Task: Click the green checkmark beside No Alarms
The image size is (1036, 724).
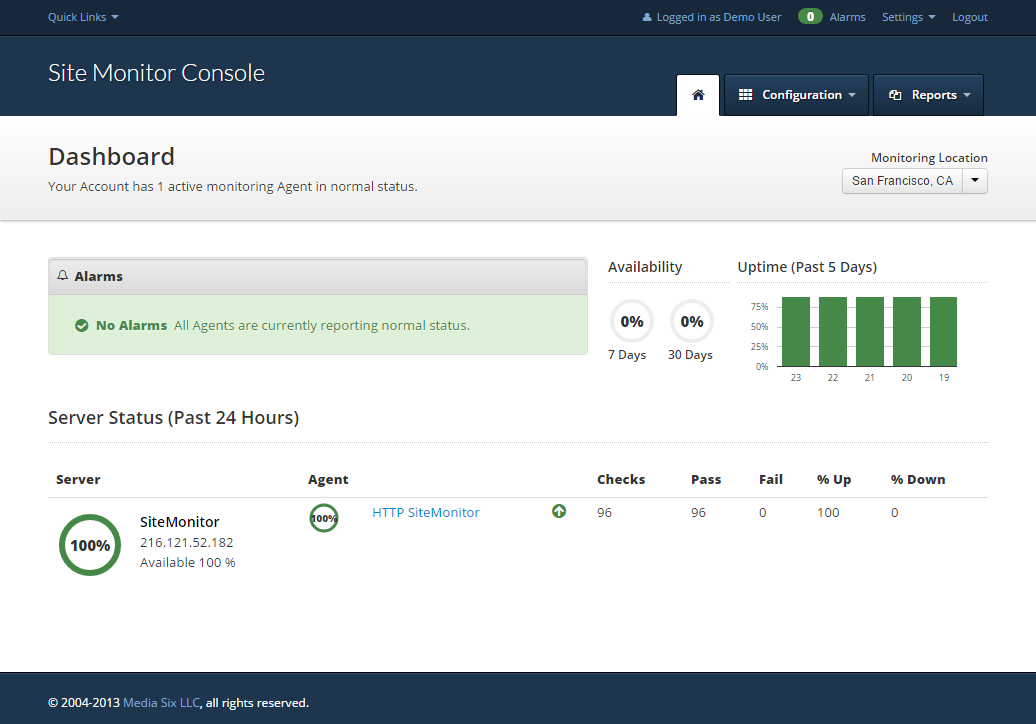Action: [82, 325]
